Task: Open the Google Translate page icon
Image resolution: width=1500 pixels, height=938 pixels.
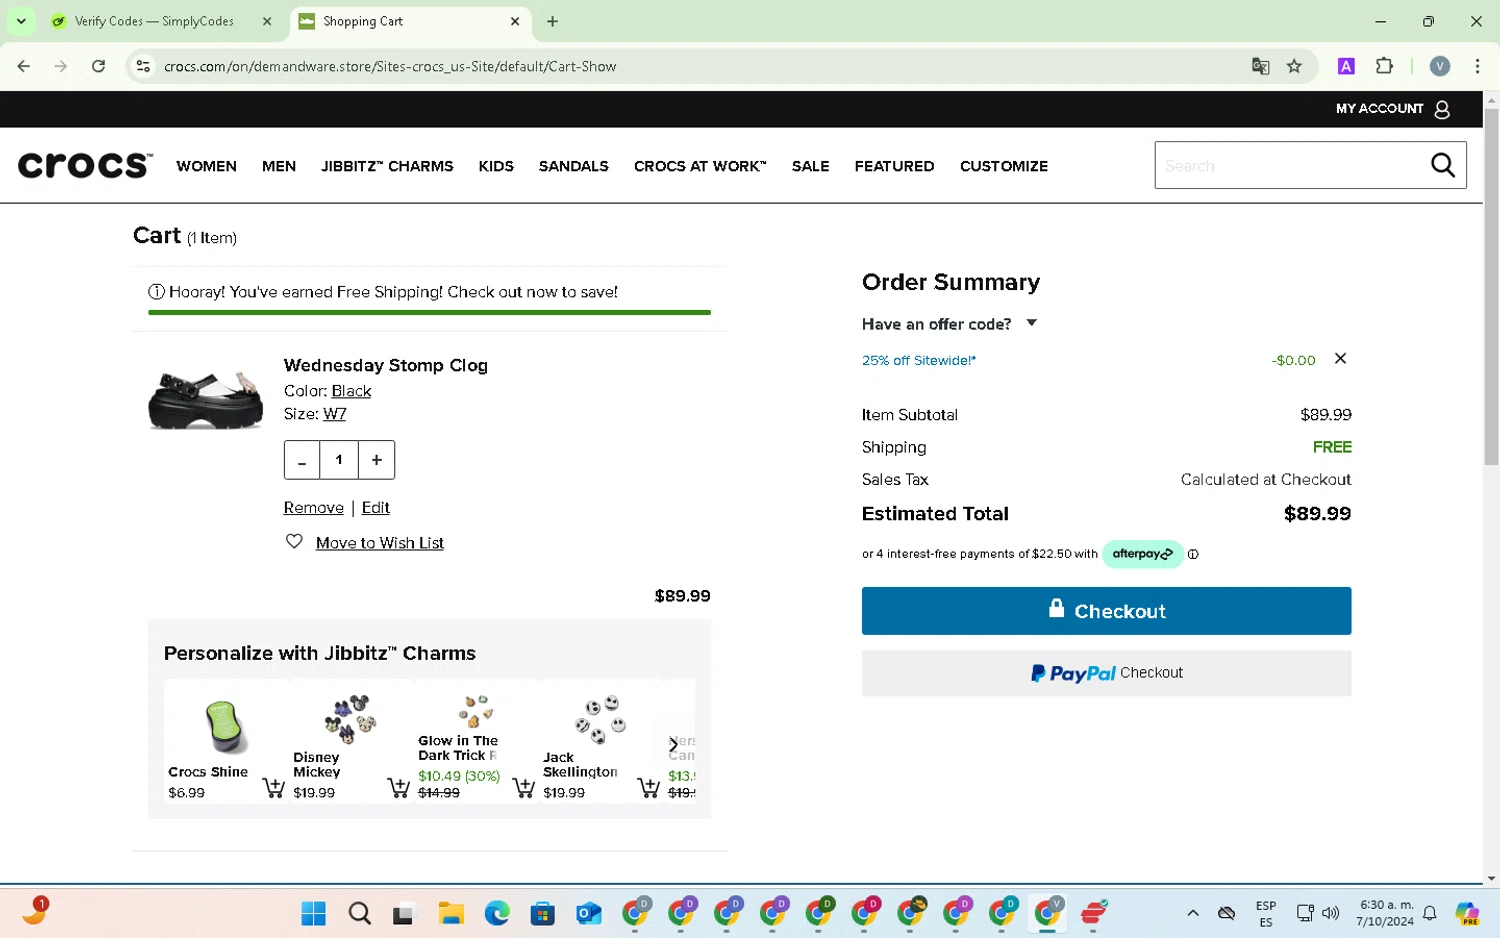Action: [1261, 66]
